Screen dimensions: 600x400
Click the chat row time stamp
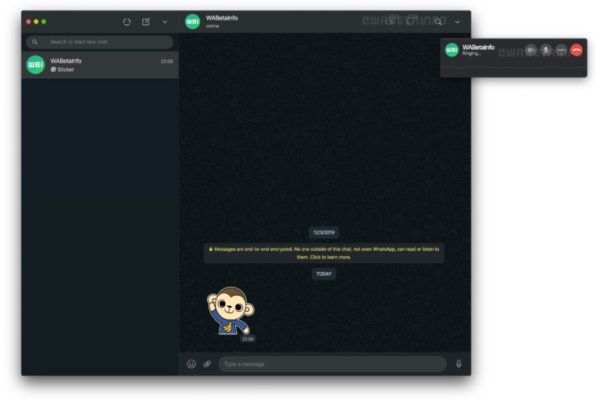(x=167, y=61)
